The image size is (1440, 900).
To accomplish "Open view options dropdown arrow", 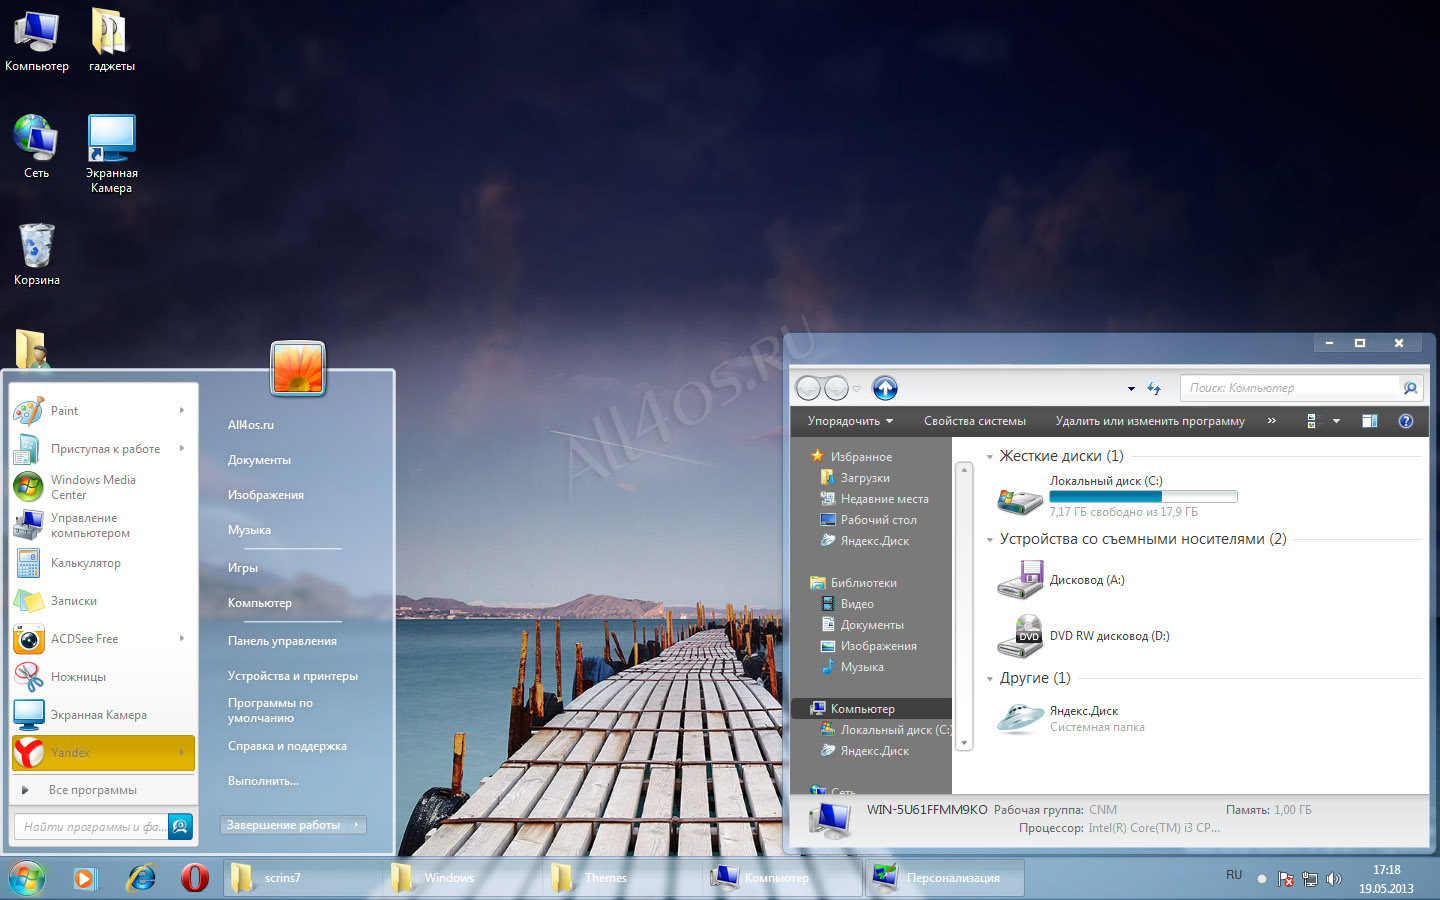I will pyautogui.click(x=1336, y=421).
